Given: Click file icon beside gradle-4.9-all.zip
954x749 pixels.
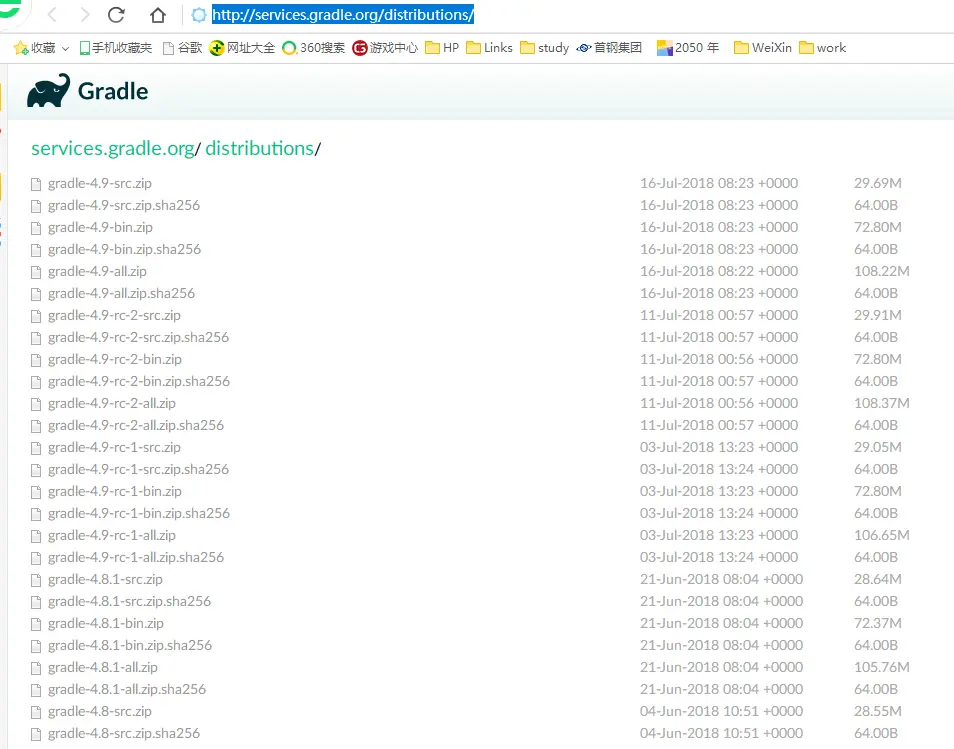Looking at the screenshot, I should click(36, 271).
